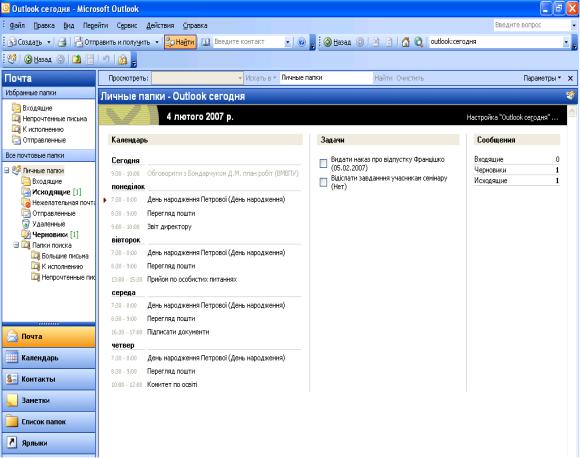The height and width of the screenshot is (458, 580).
Task: Click the Введите вопрос help field
Action: click(x=532, y=25)
